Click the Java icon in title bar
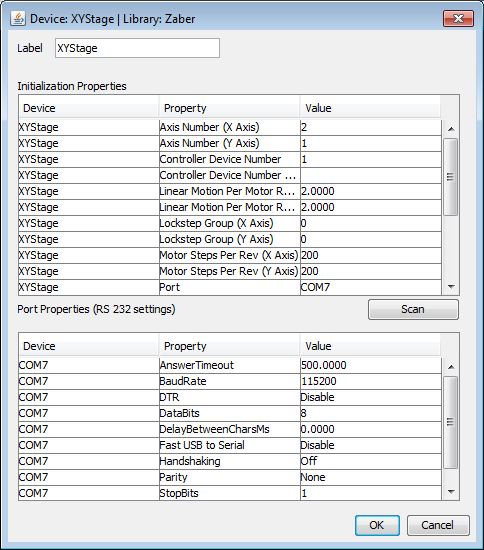 coord(18,18)
